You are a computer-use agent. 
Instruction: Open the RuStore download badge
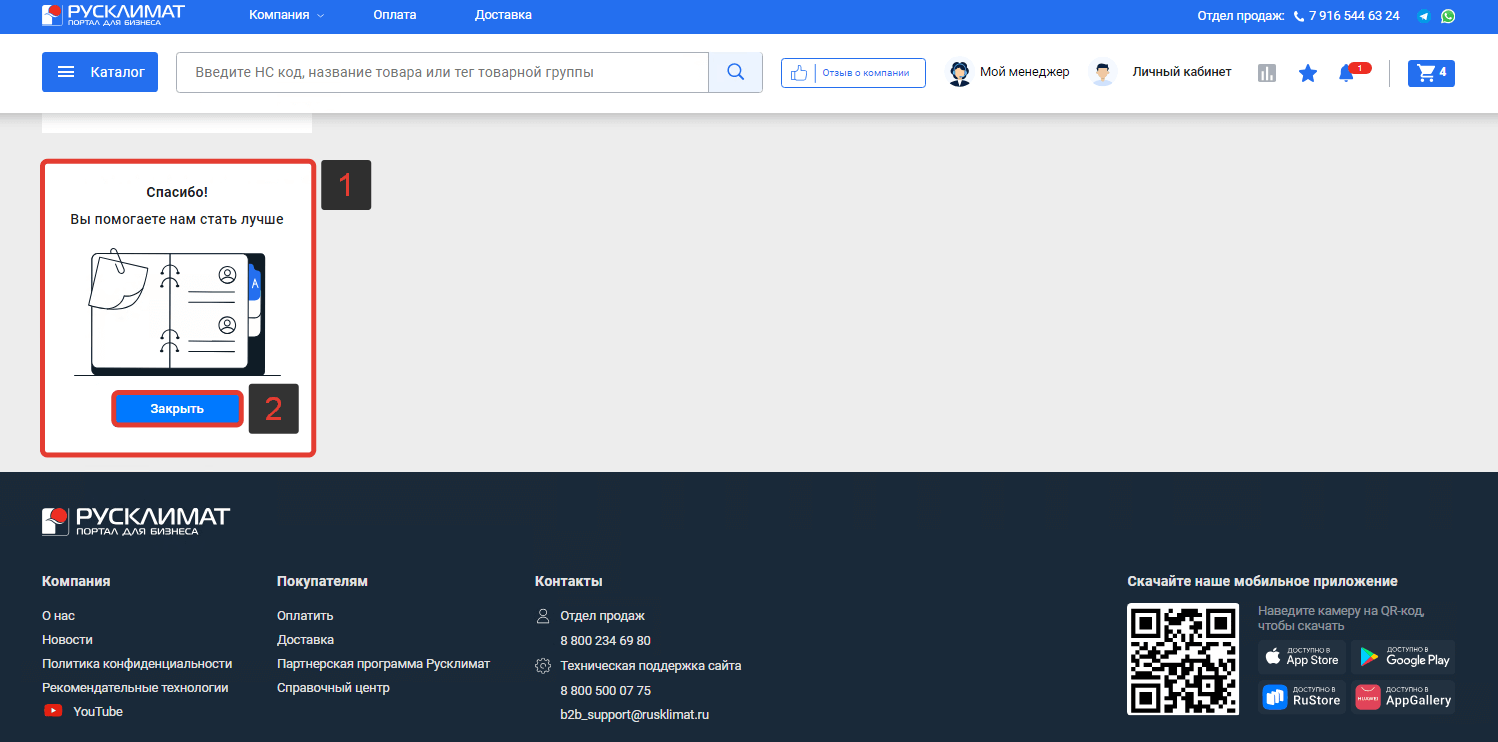(1302, 697)
